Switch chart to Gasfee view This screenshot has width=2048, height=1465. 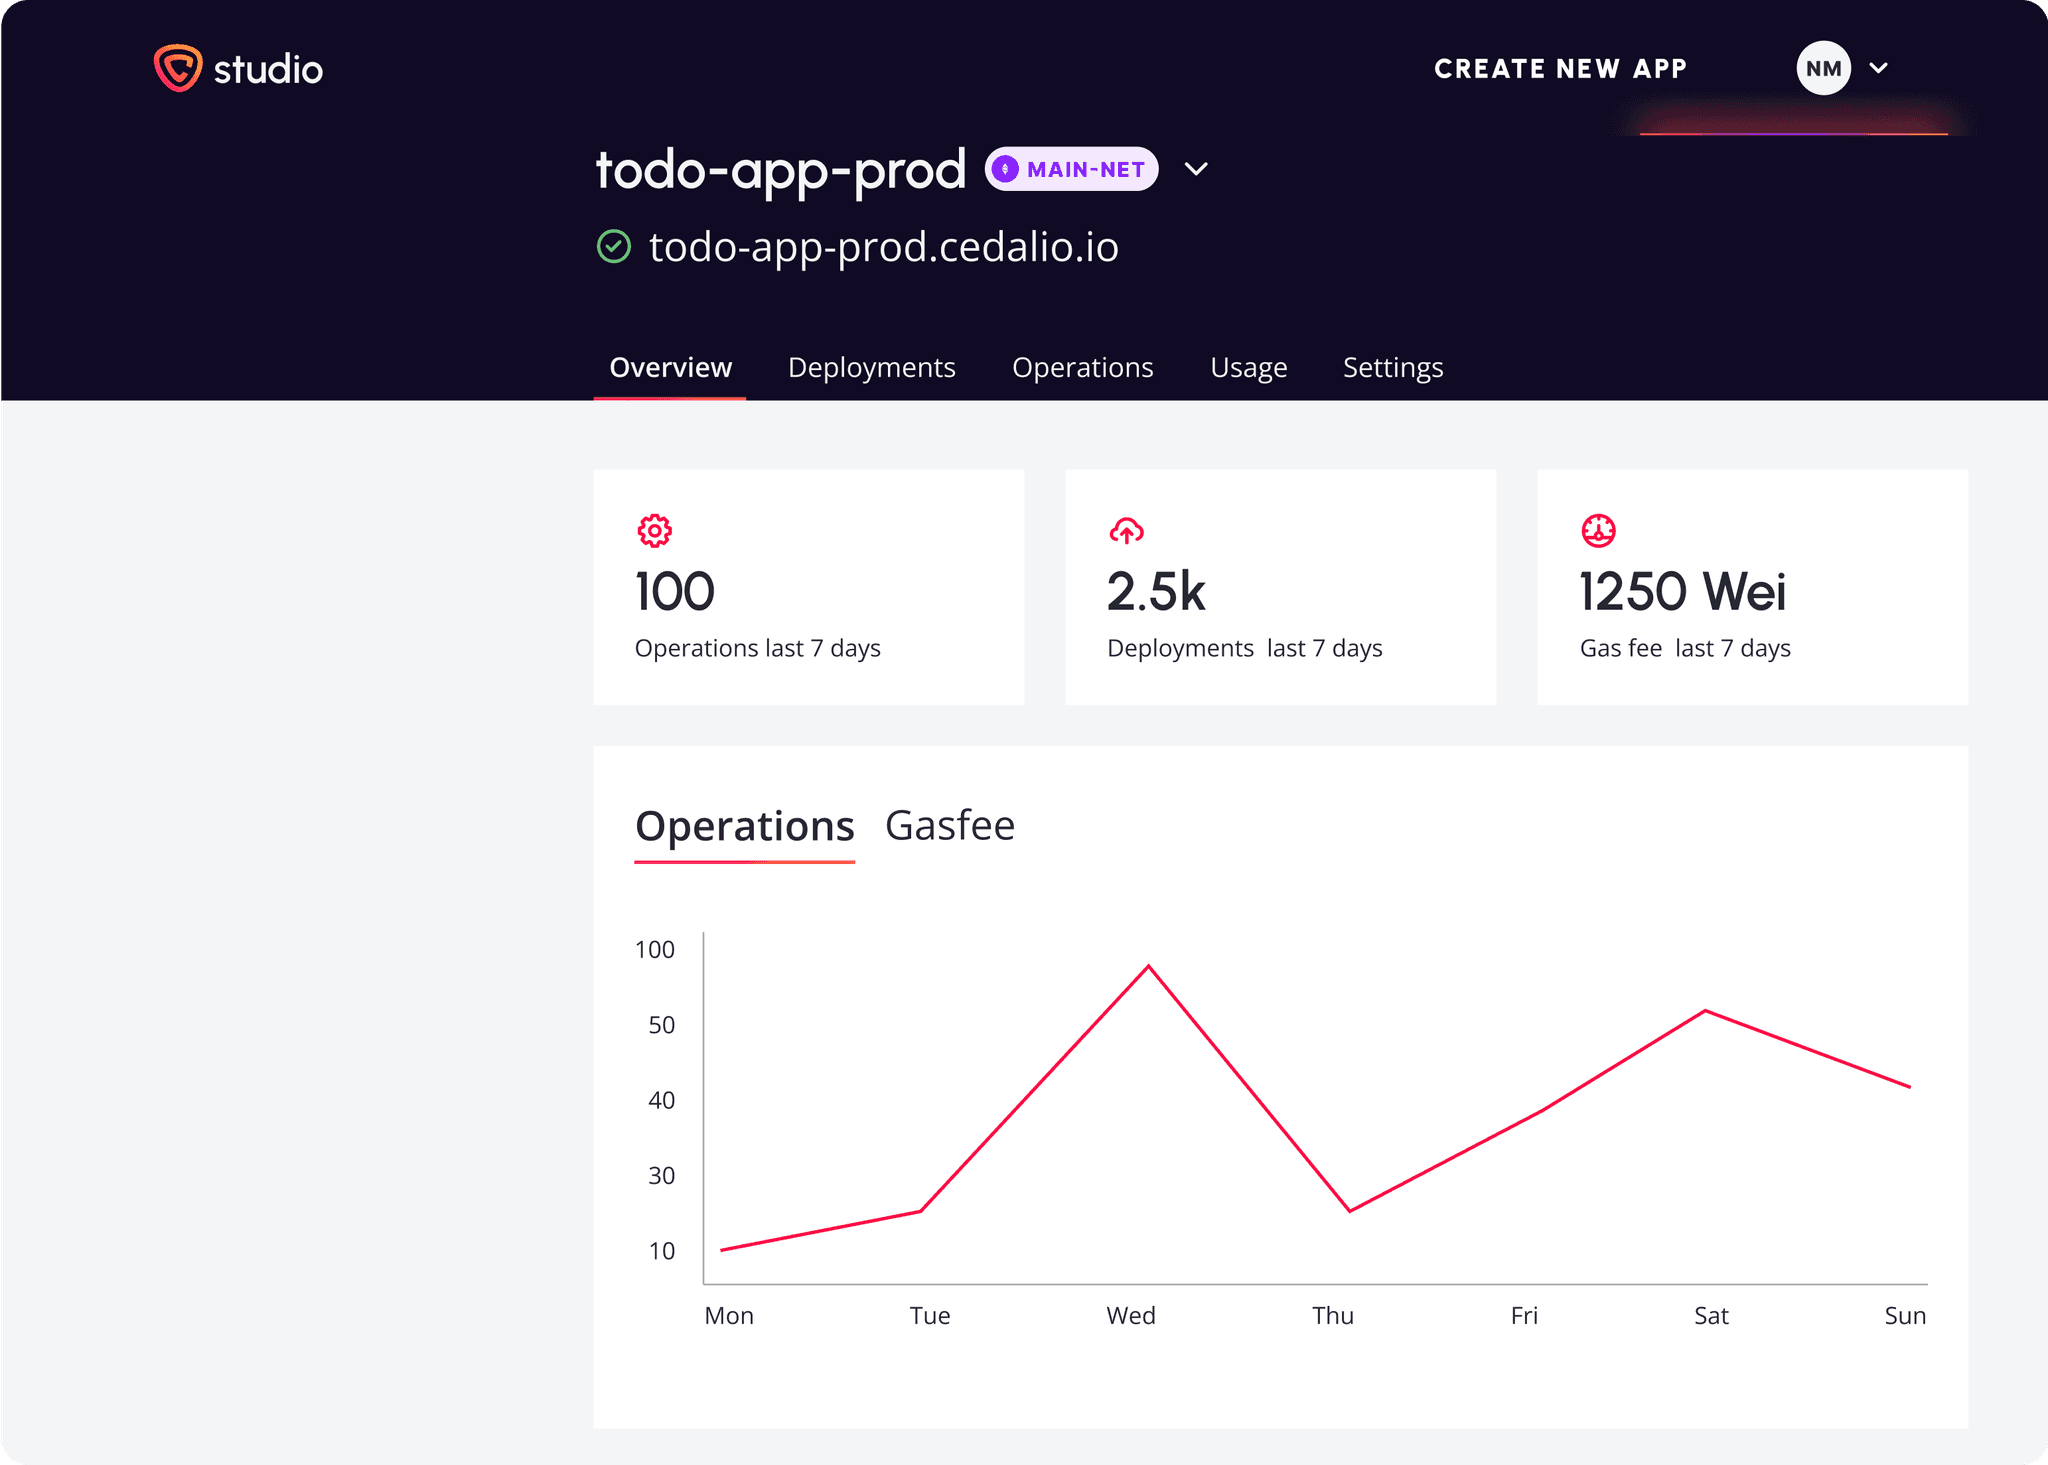pos(950,825)
